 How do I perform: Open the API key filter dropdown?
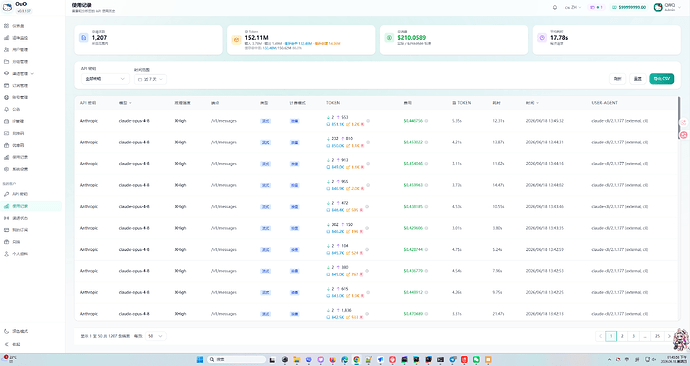(x=105, y=79)
